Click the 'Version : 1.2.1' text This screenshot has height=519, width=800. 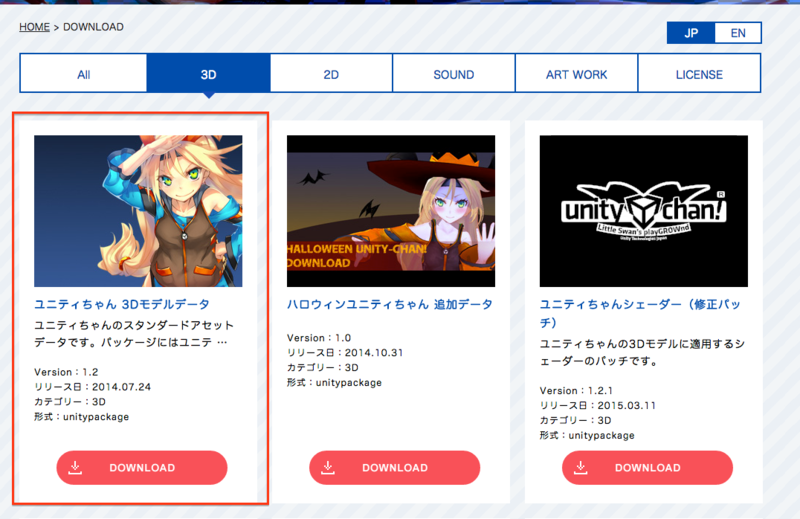pyautogui.click(x=576, y=390)
